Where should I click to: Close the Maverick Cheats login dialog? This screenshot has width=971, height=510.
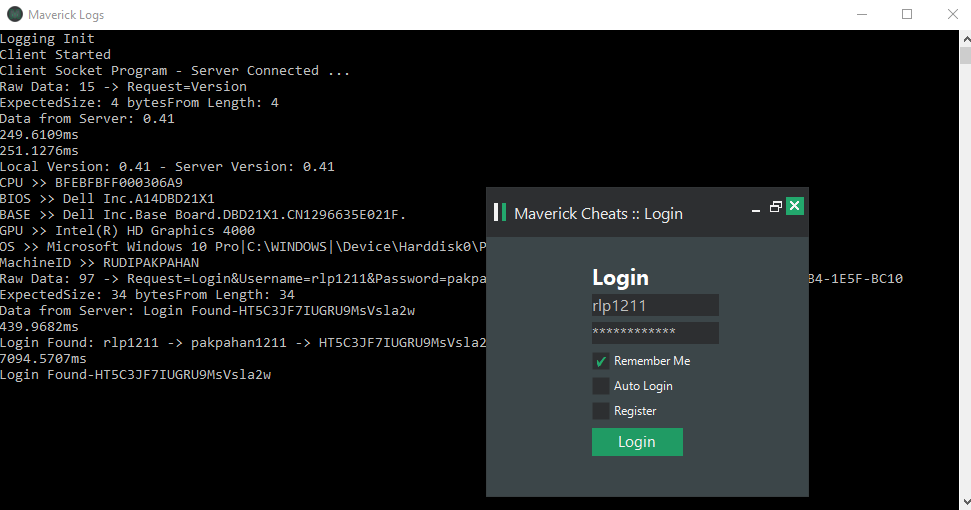coord(795,206)
